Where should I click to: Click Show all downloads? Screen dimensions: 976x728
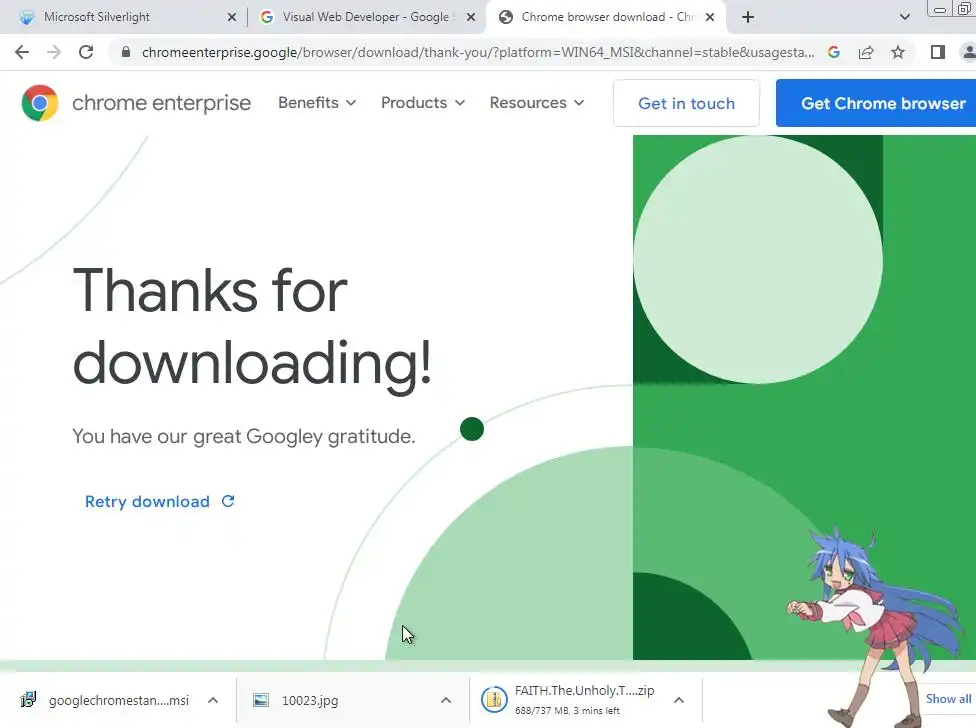click(x=948, y=699)
